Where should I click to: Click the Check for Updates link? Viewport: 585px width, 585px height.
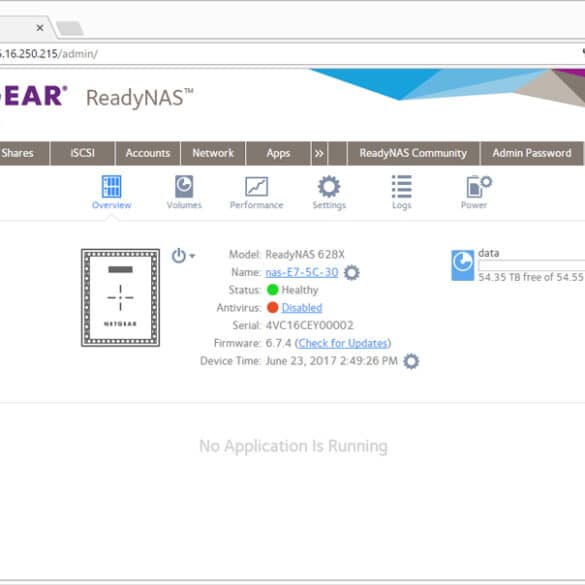pos(343,343)
